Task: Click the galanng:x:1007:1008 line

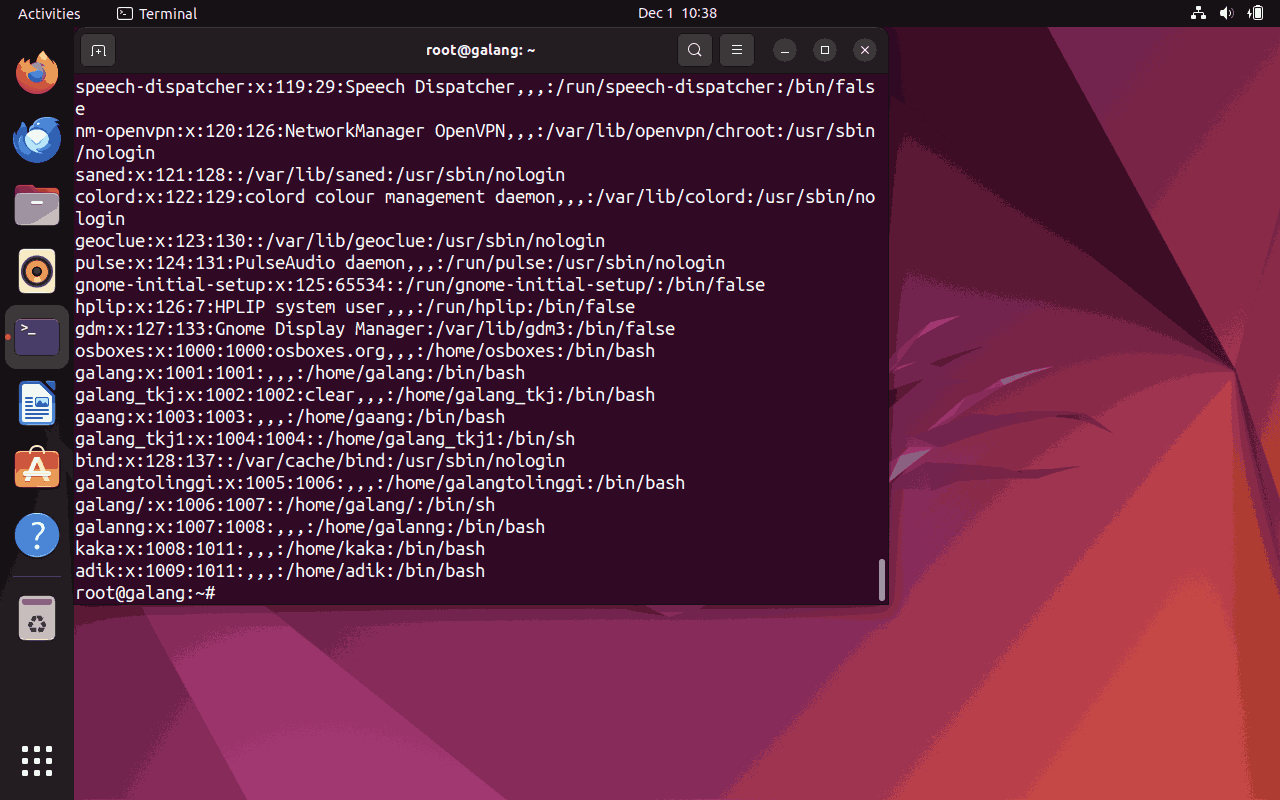Action: click(x=310, y=527)
